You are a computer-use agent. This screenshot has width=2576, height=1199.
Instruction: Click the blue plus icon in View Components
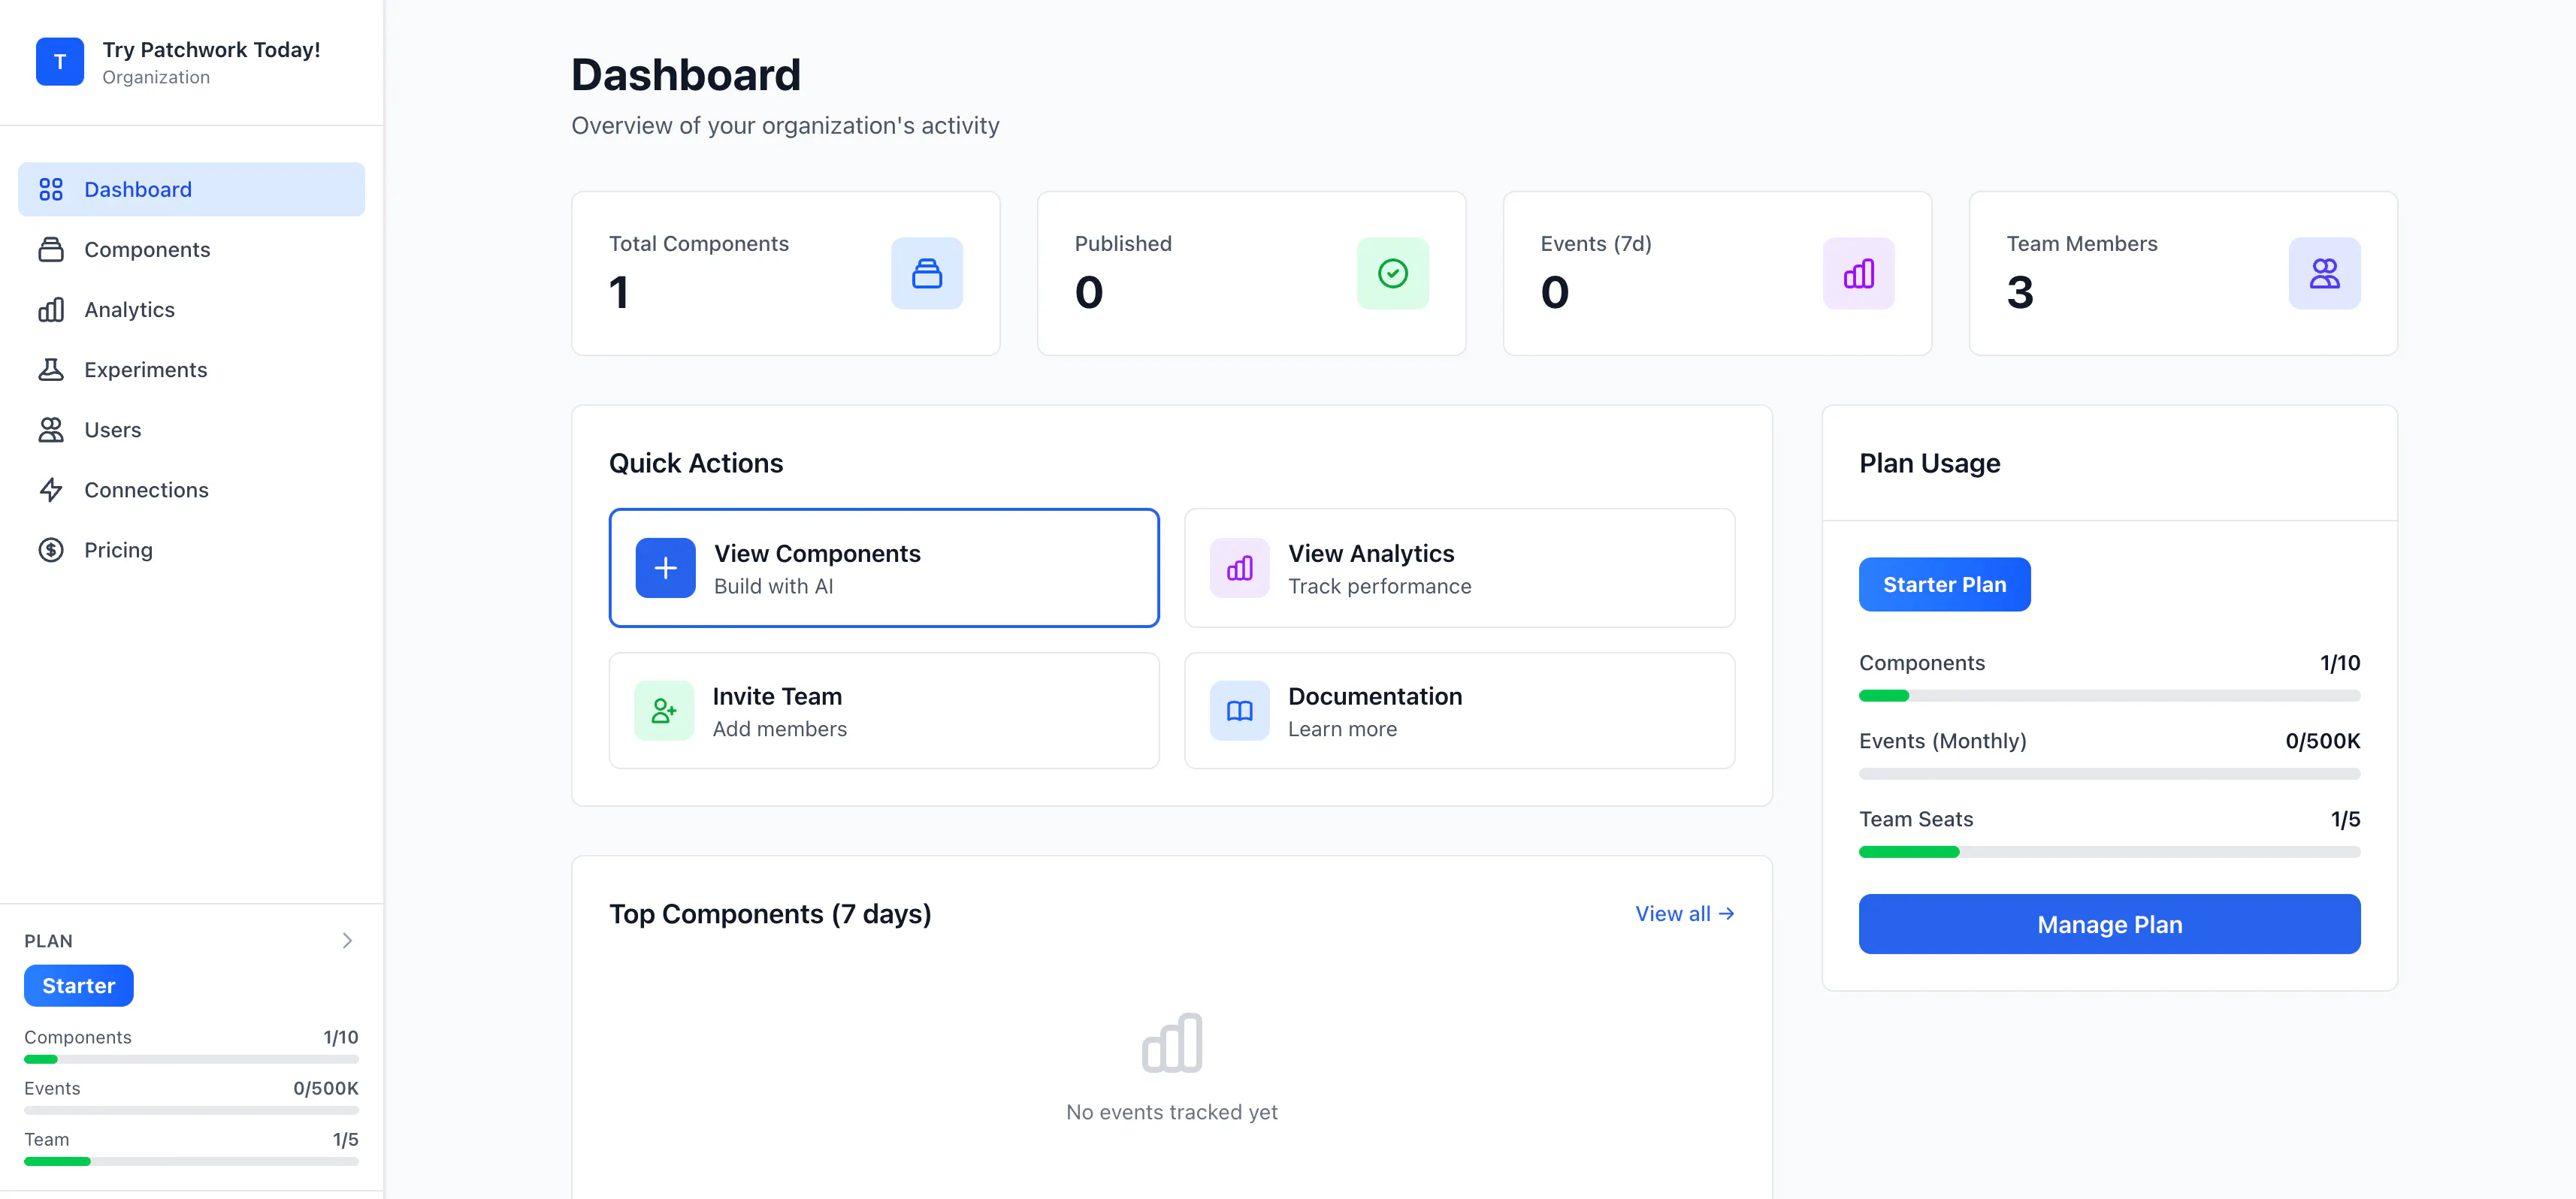666,568
